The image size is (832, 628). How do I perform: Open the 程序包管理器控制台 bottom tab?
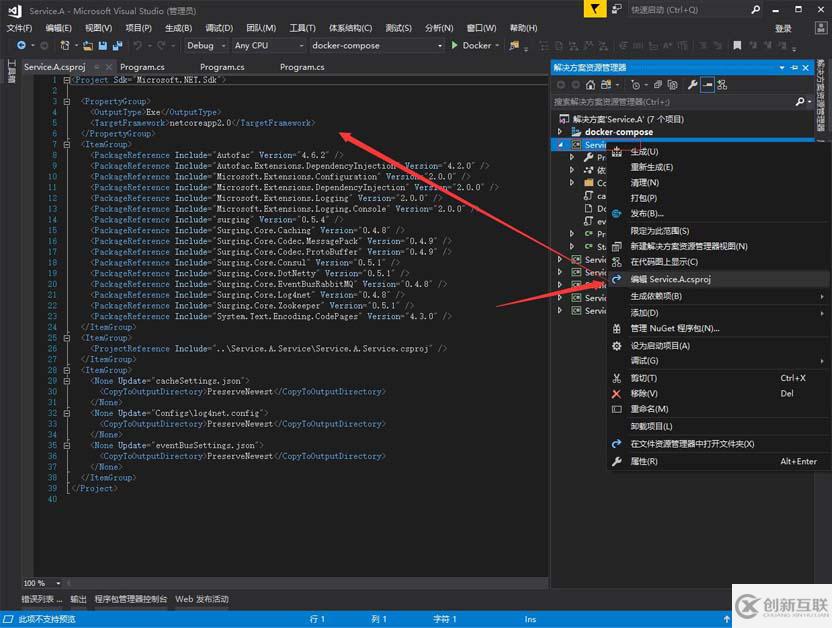[x=131, y=599]
